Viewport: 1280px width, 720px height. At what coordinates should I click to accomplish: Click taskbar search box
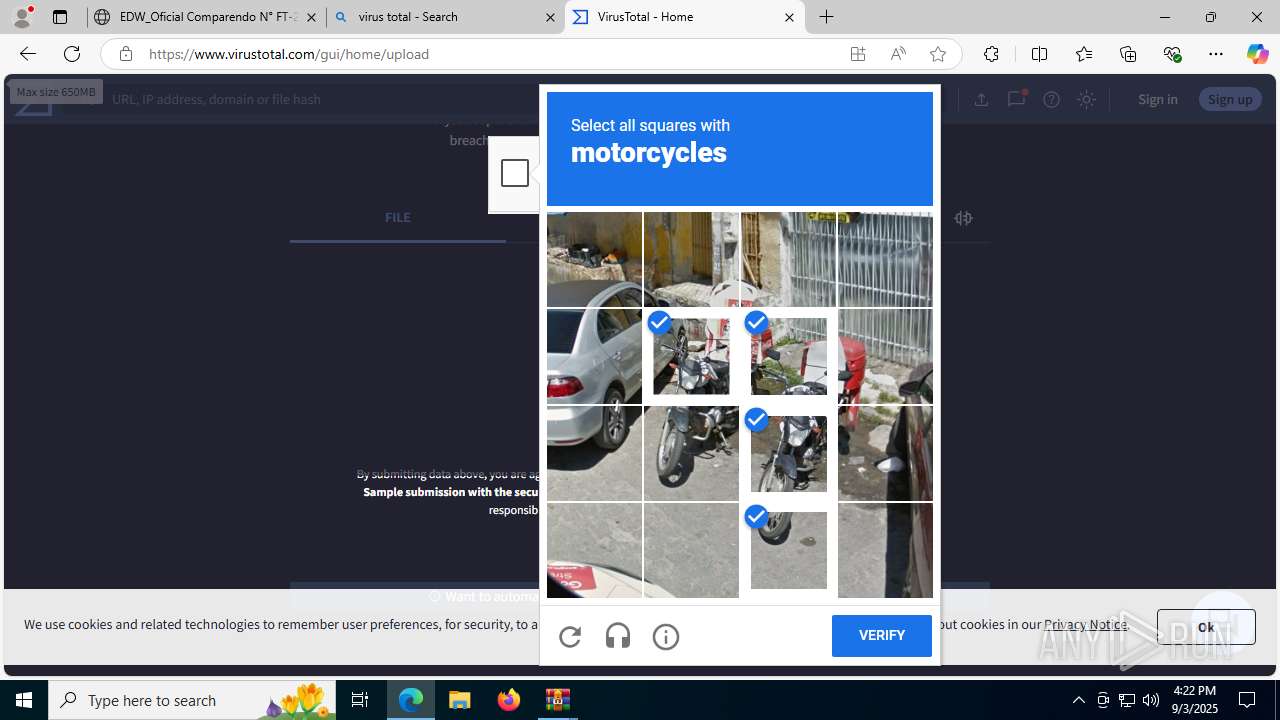coord(192,700)
